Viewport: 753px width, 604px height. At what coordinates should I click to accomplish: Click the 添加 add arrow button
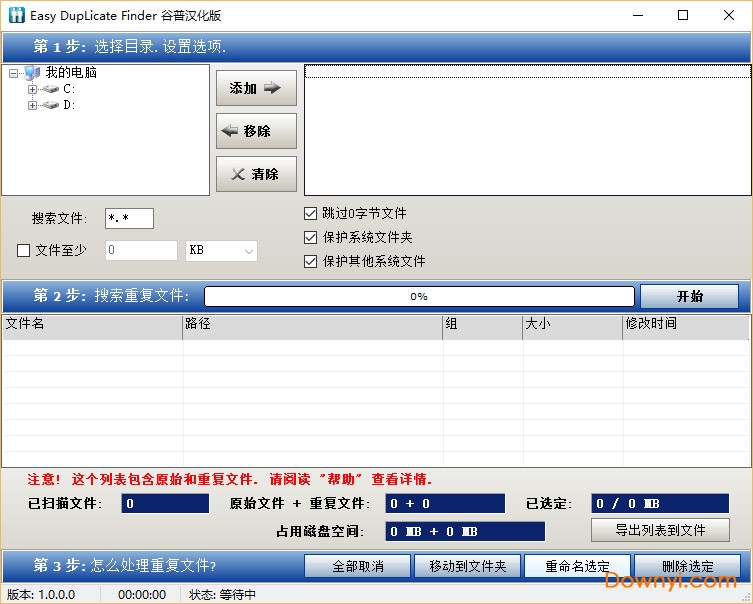256,88
